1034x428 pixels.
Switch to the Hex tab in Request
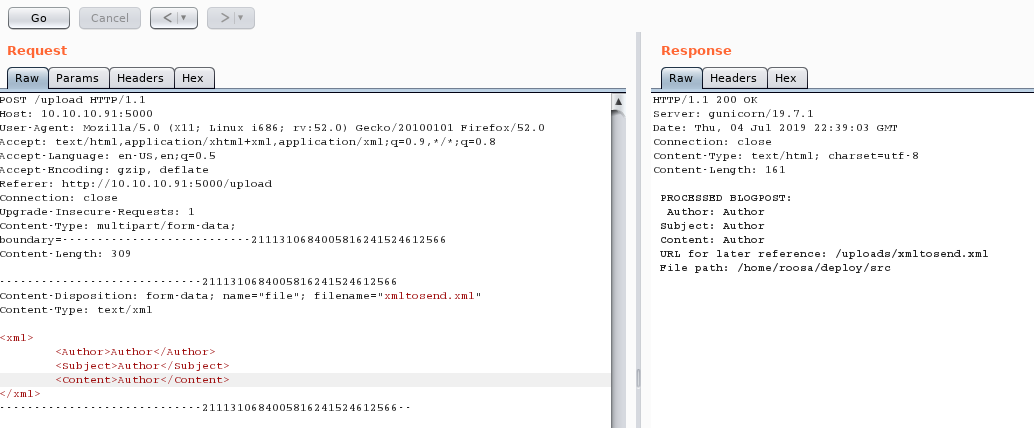193,78
